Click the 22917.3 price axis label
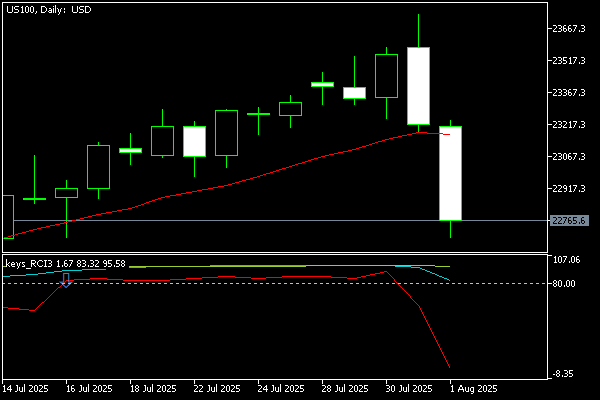 [x=569, y=189]
